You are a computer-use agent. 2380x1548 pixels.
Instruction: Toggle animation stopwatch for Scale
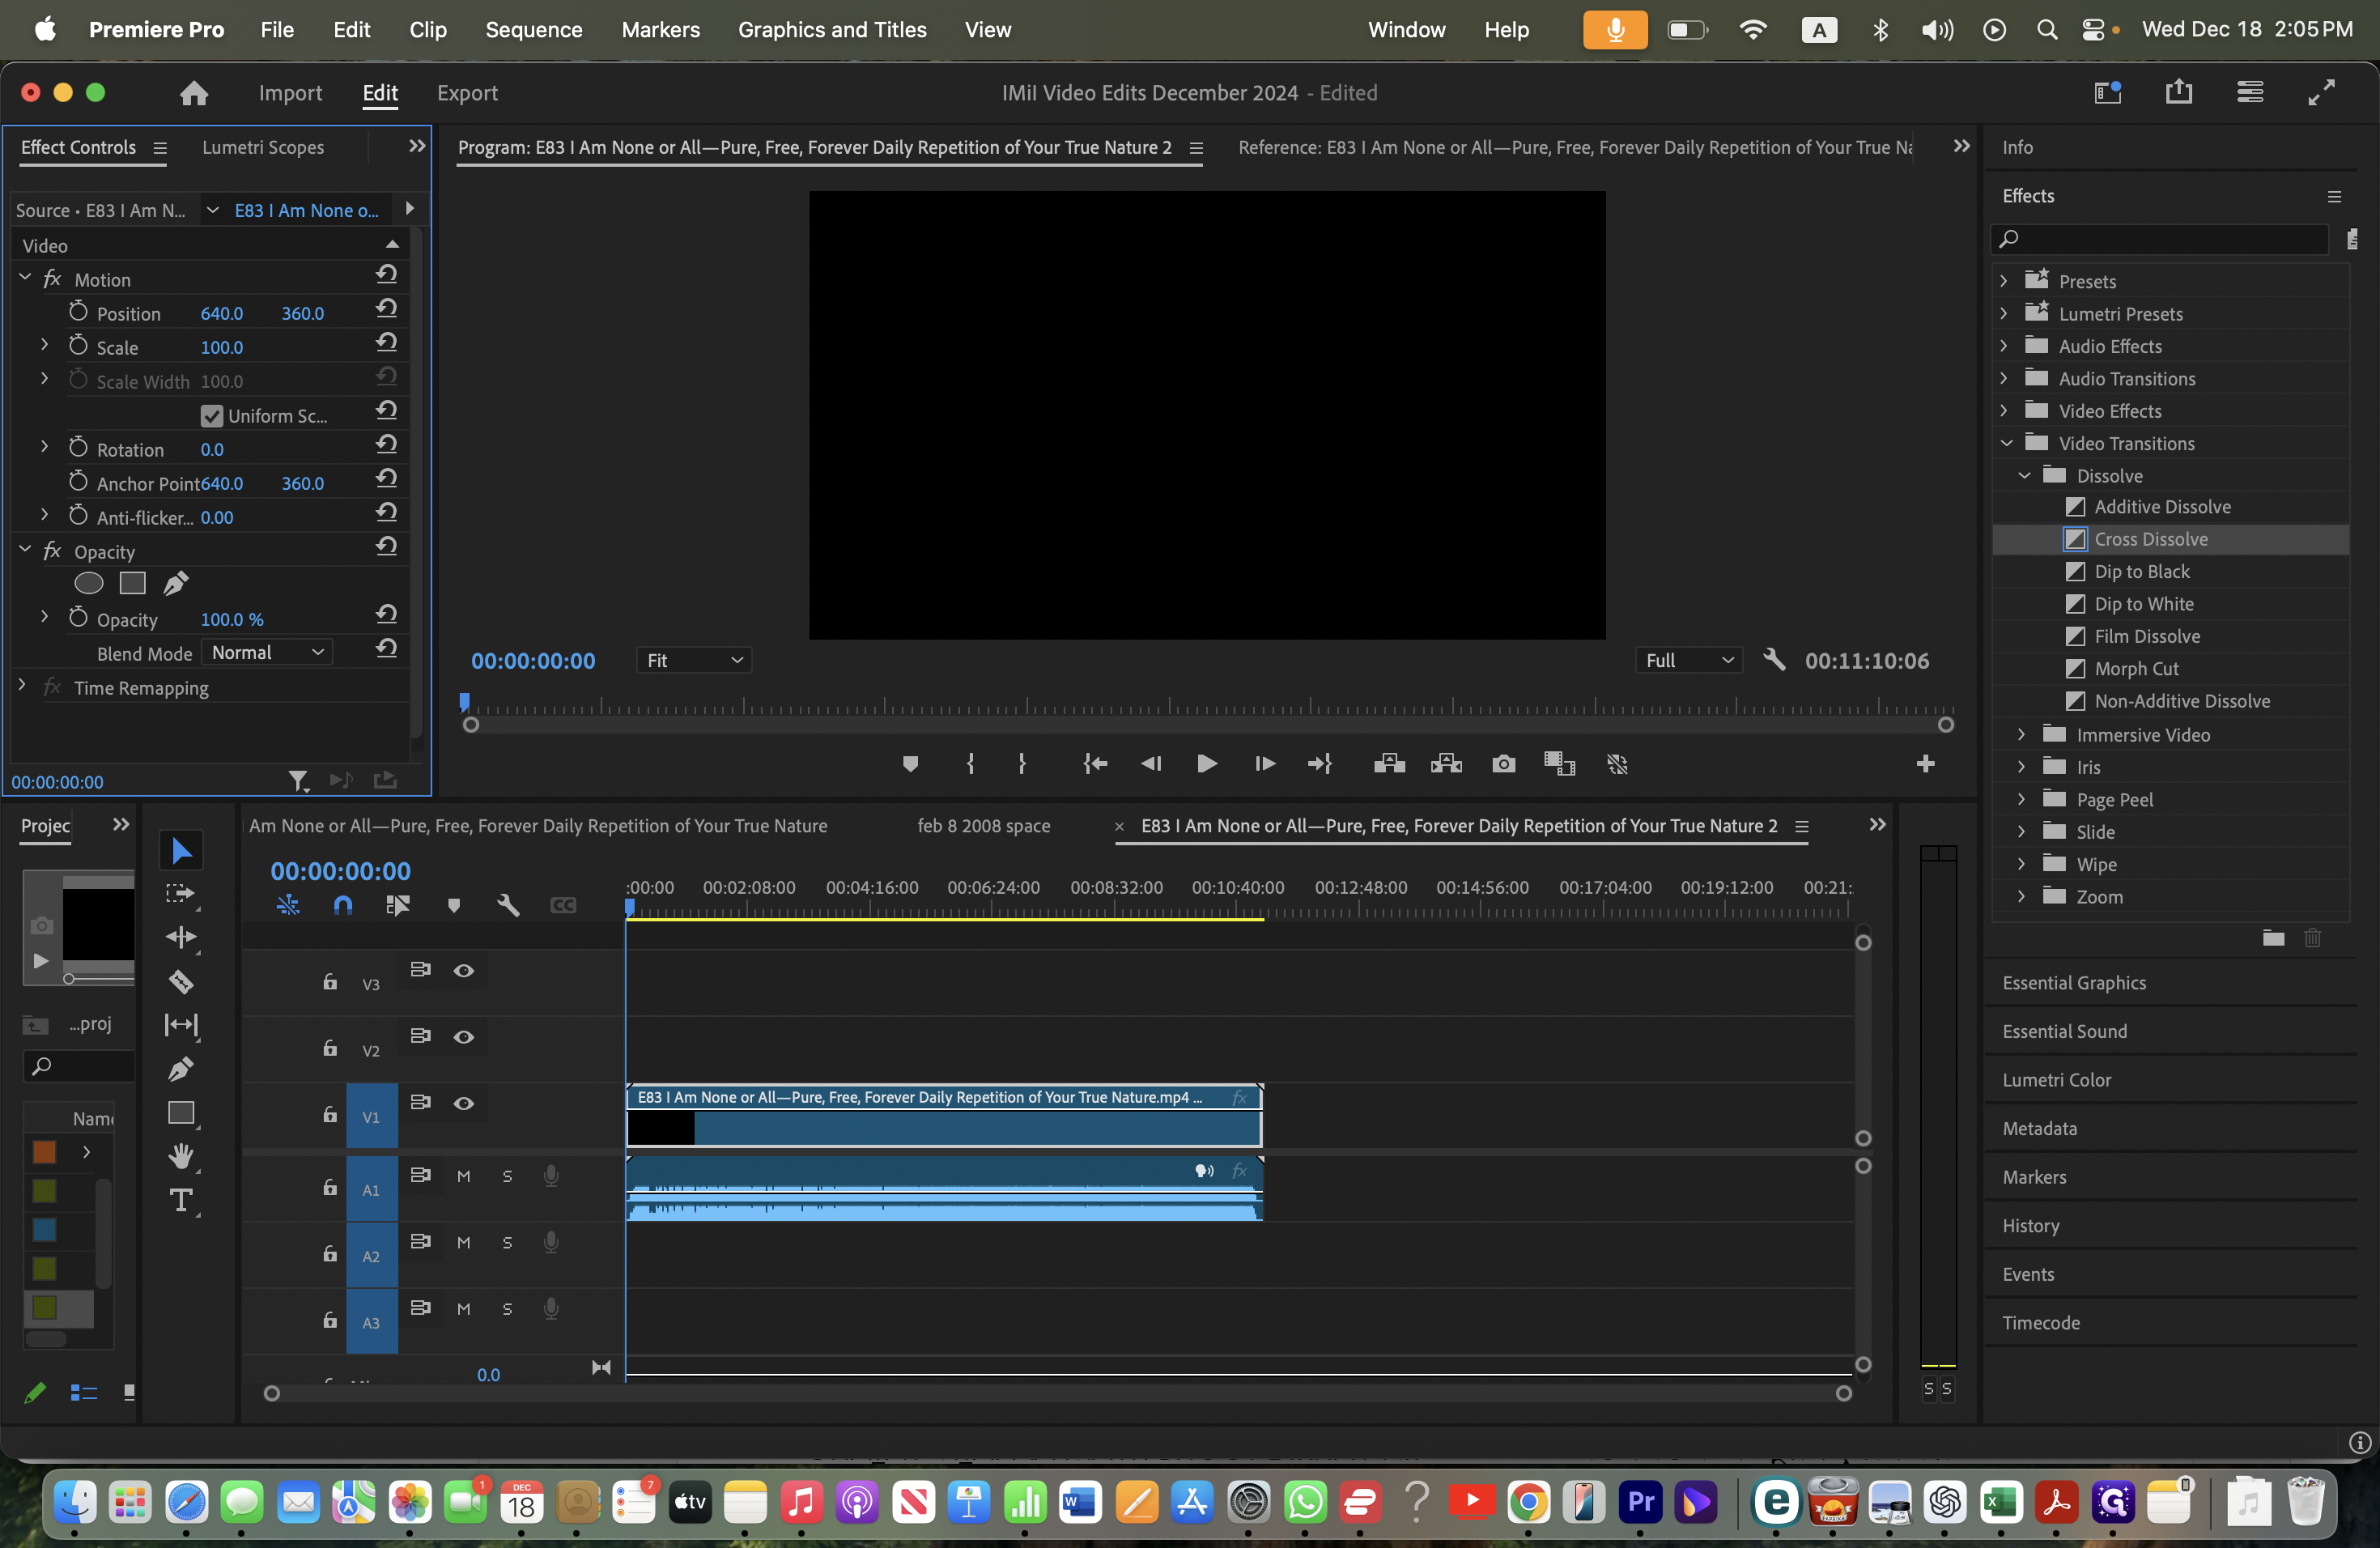point(78,345)
